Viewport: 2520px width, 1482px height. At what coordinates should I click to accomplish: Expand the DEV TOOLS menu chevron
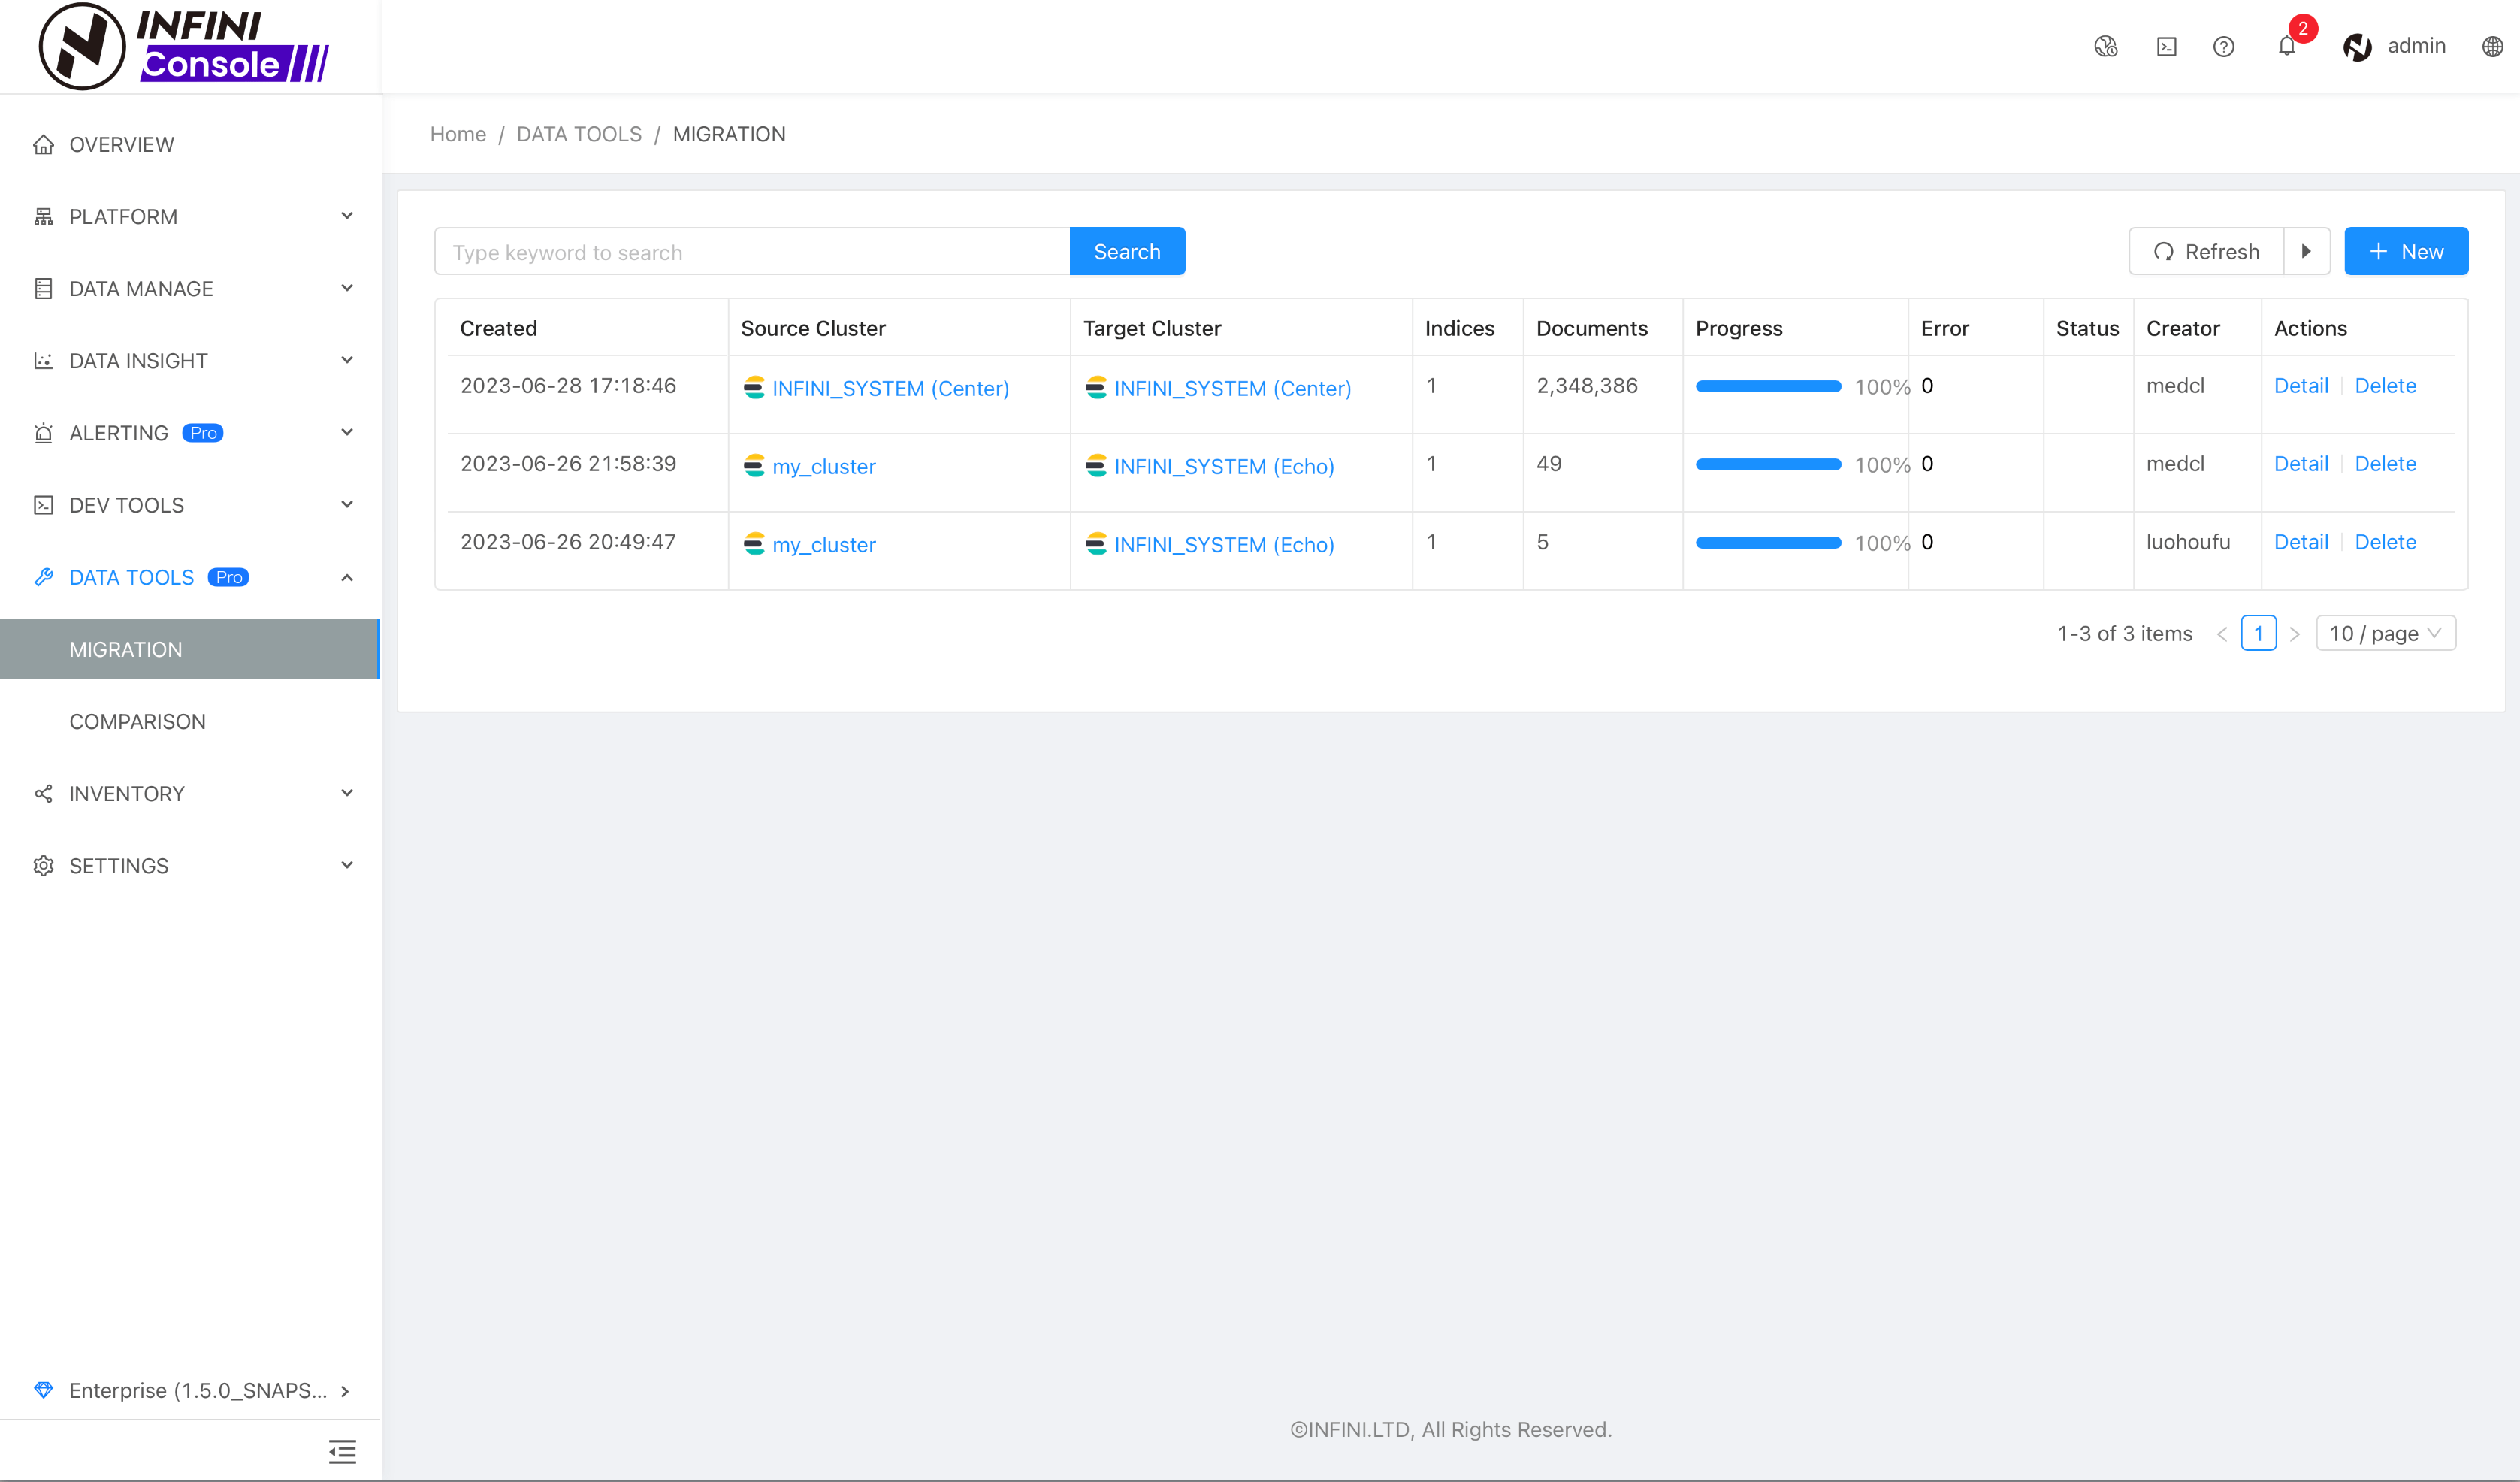click(347, 504)
